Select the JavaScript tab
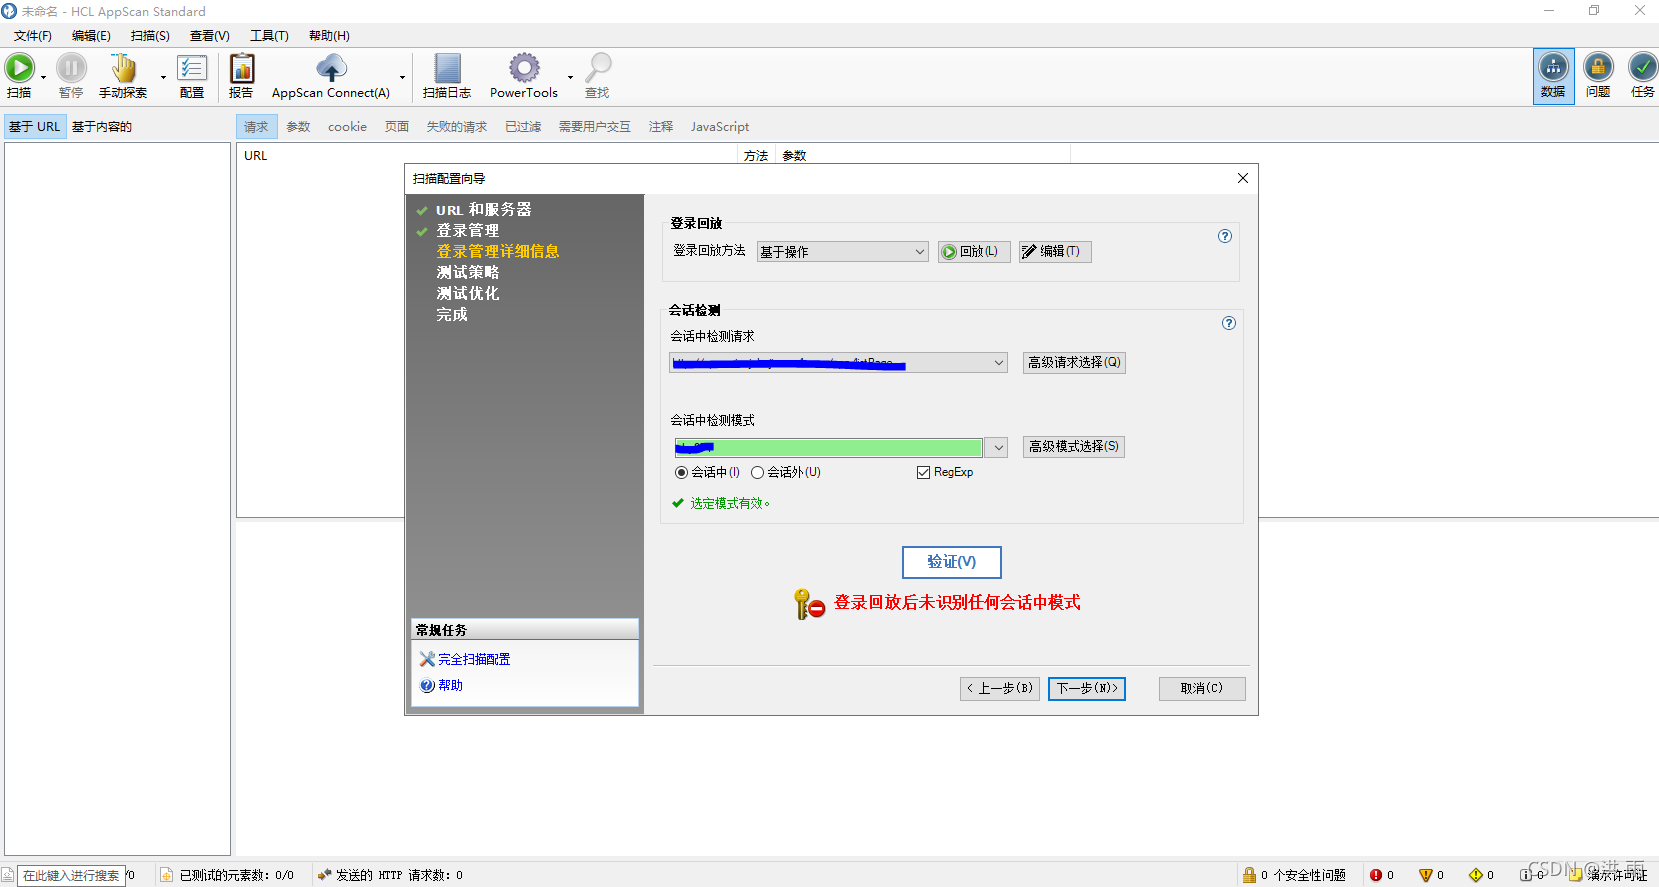The height and width of the screenshot is (887, 1659). pyautogui.click(x=720, y=127)
